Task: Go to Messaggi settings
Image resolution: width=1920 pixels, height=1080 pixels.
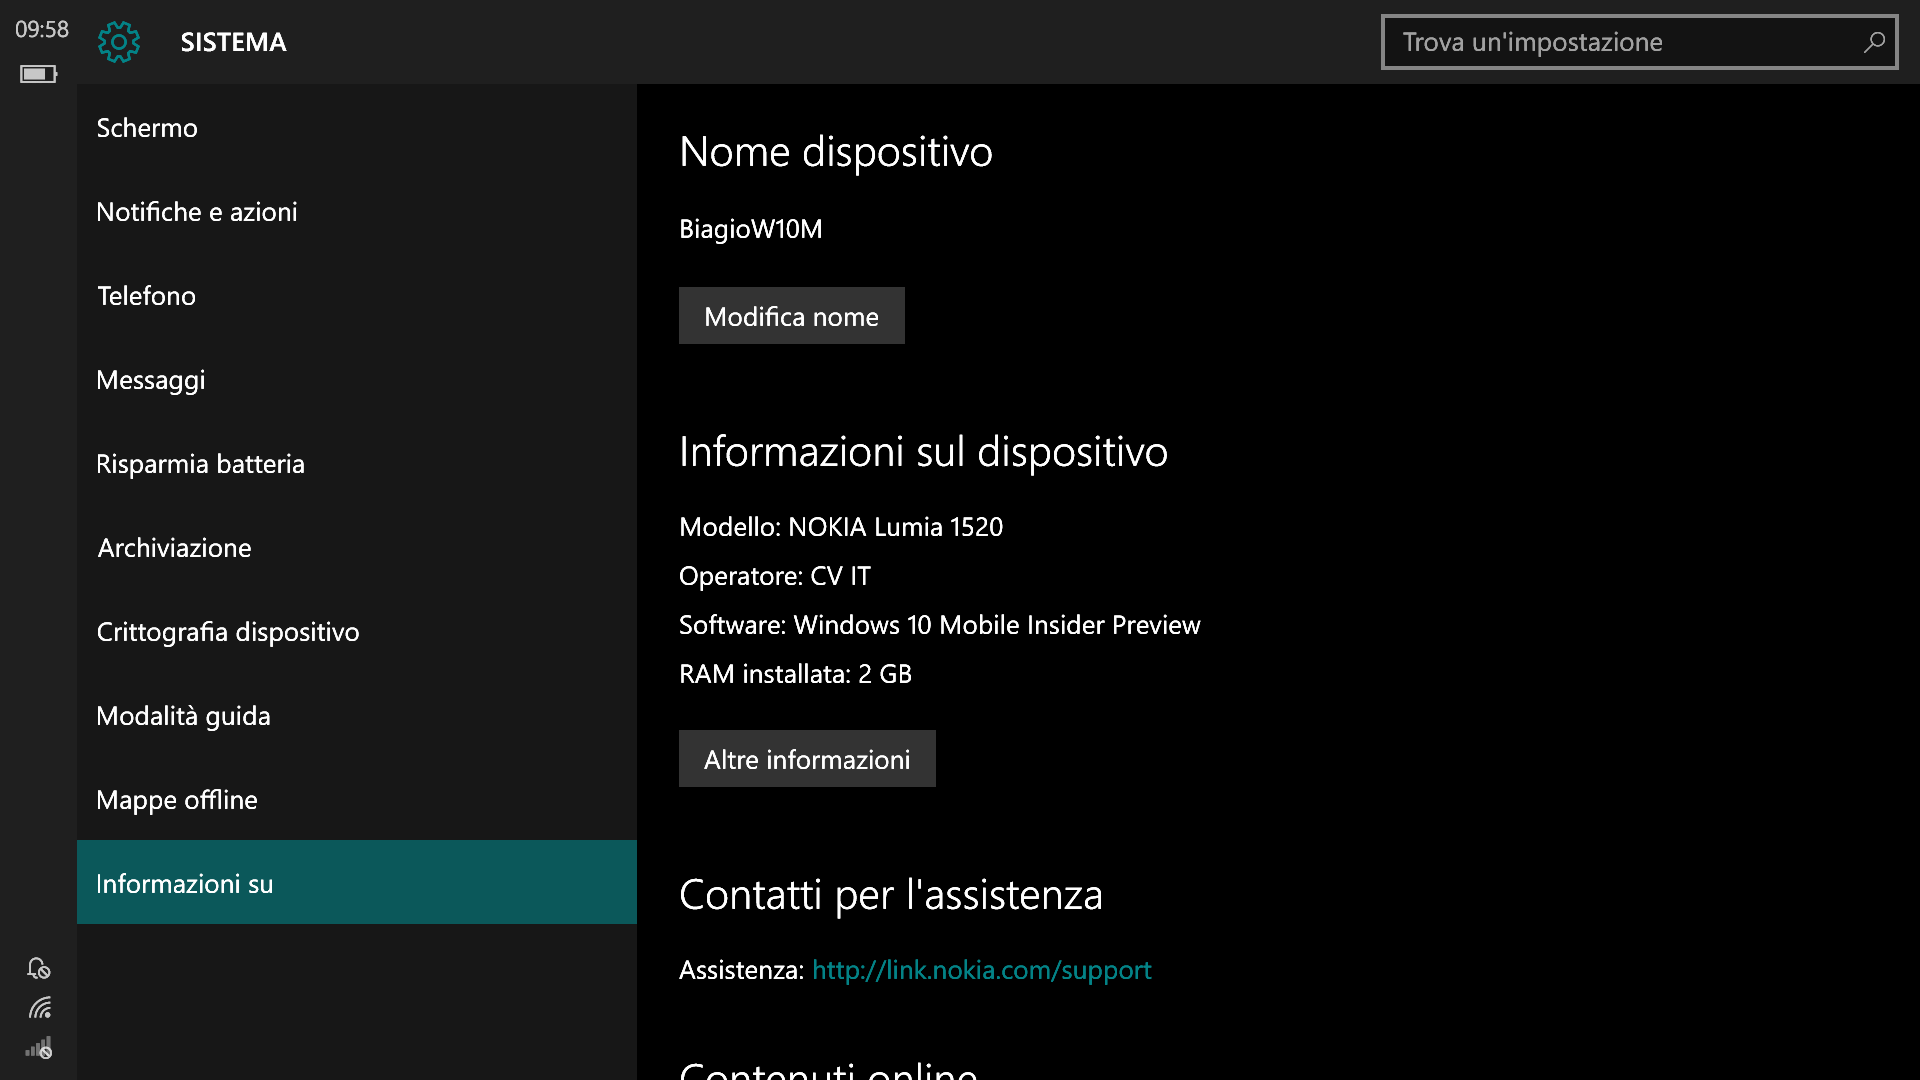Action: point(357,380)
